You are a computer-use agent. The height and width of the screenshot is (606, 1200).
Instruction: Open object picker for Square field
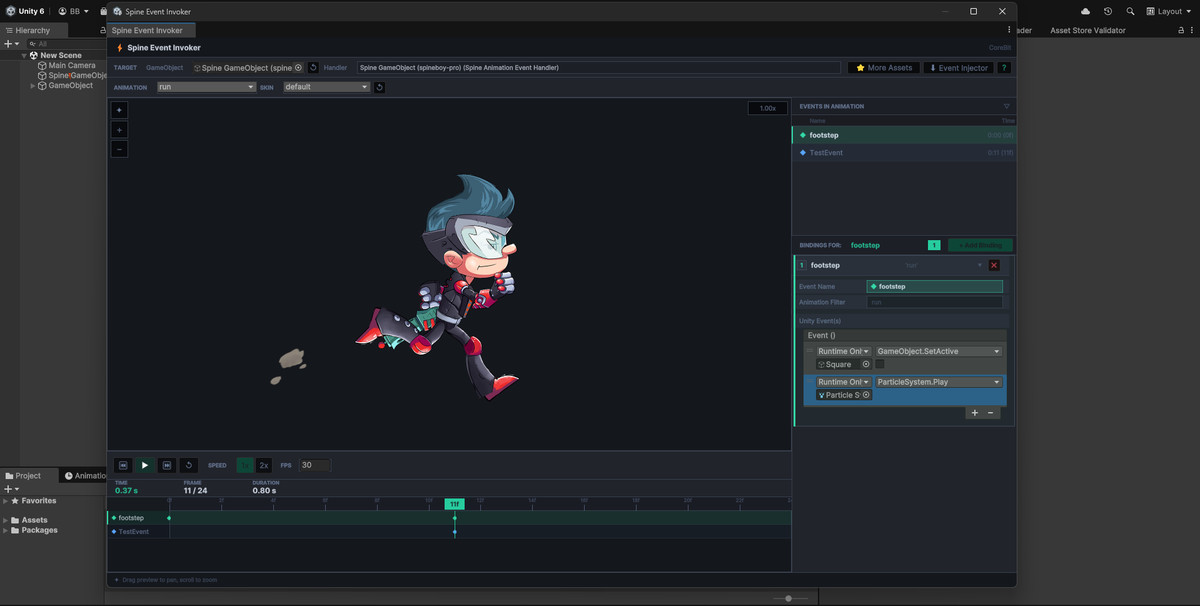(x=866, y=364)
